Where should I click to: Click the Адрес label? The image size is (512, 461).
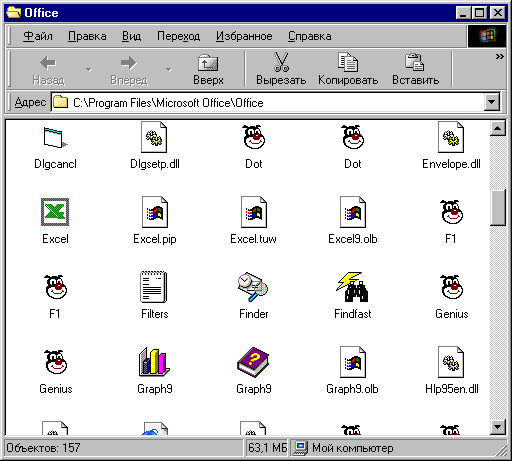30,102
